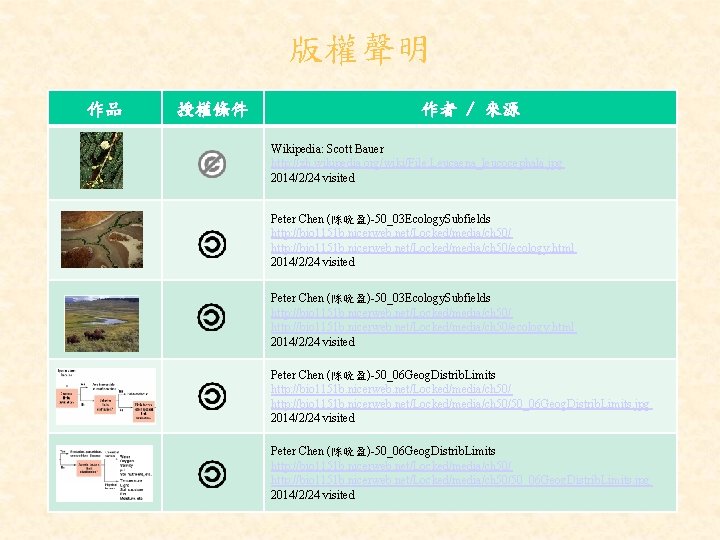Viewport: 720px width, 540px height.
Task: Click copyright icon beside three-pink-box flowchart
Action: pyautogui.click(x=212, y=396)
